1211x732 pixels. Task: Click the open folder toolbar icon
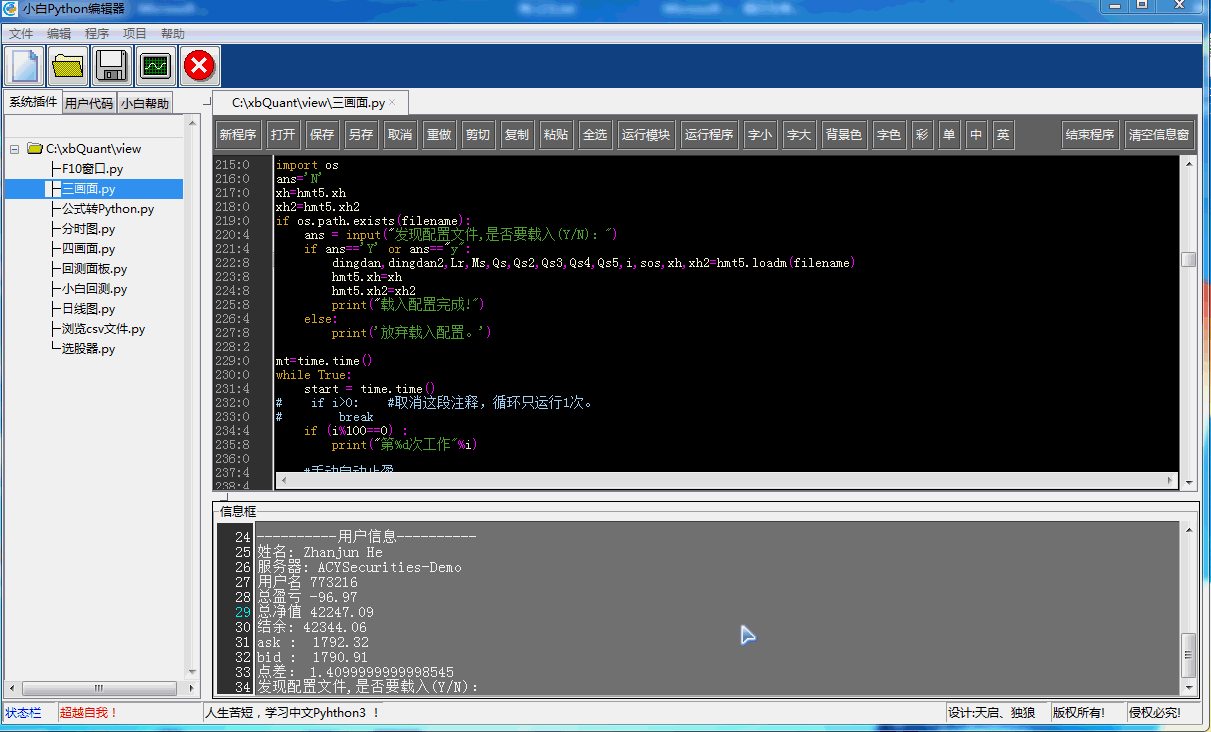(68, 66)
